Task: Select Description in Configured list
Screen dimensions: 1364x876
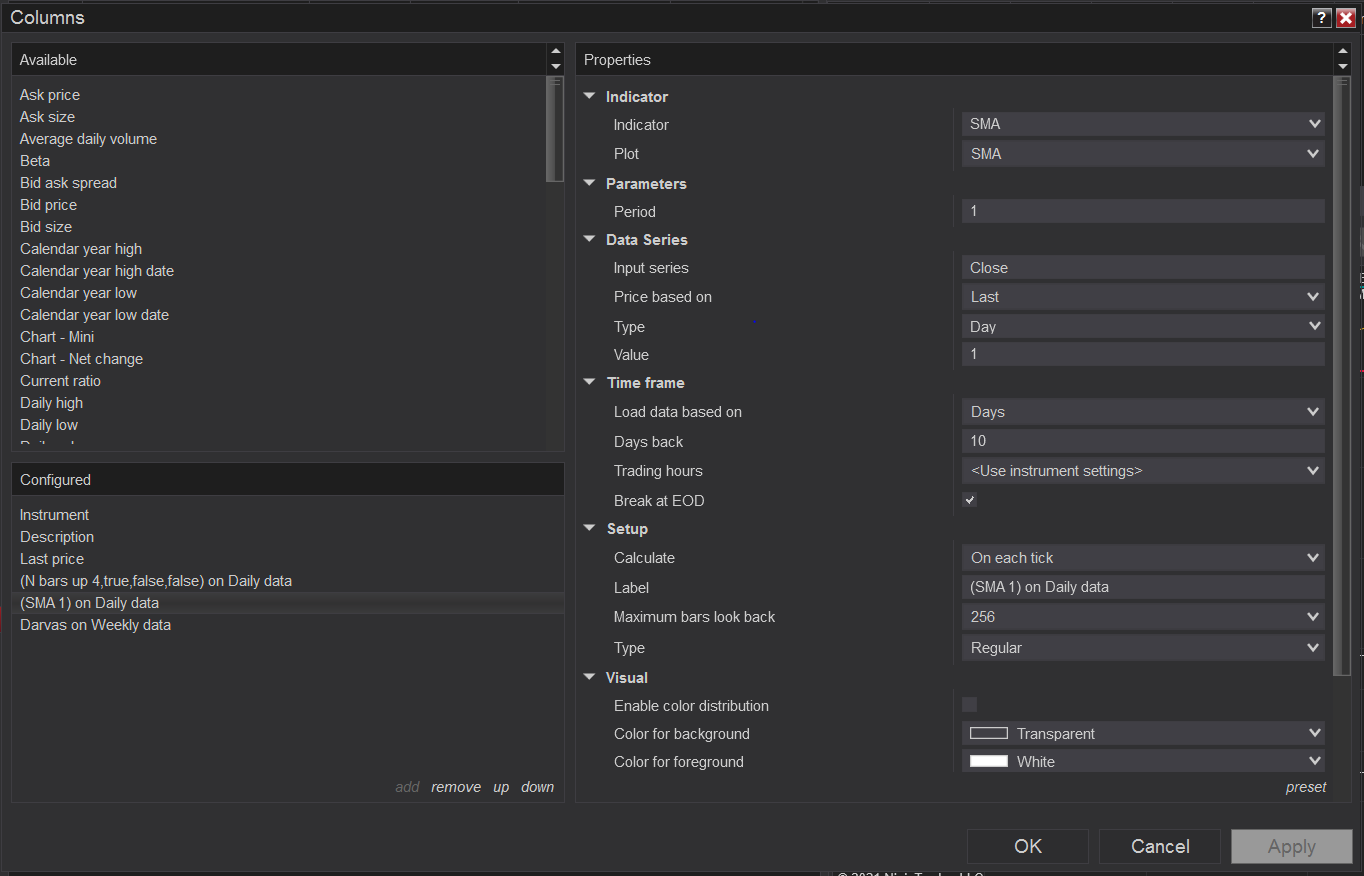Action: point(57,537)
